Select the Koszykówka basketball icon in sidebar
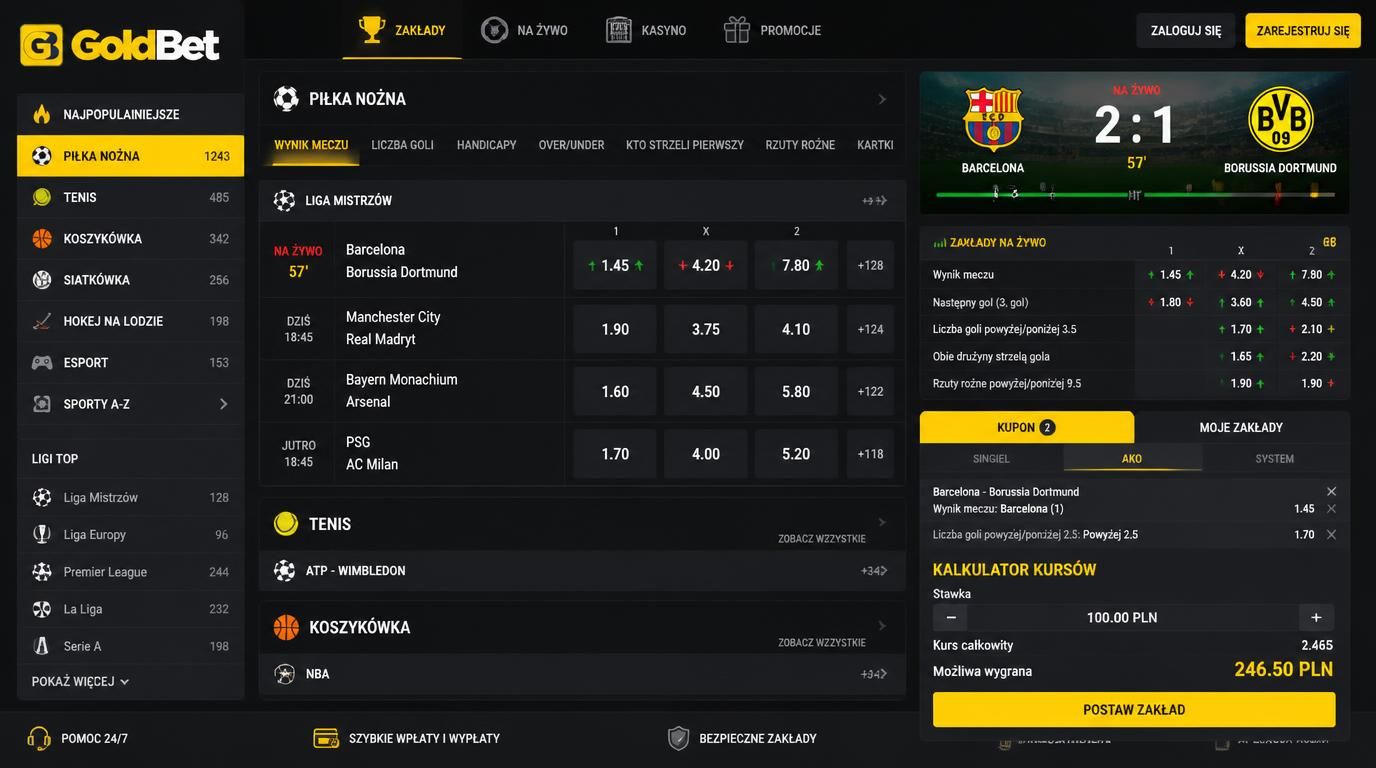 point(41,238)
